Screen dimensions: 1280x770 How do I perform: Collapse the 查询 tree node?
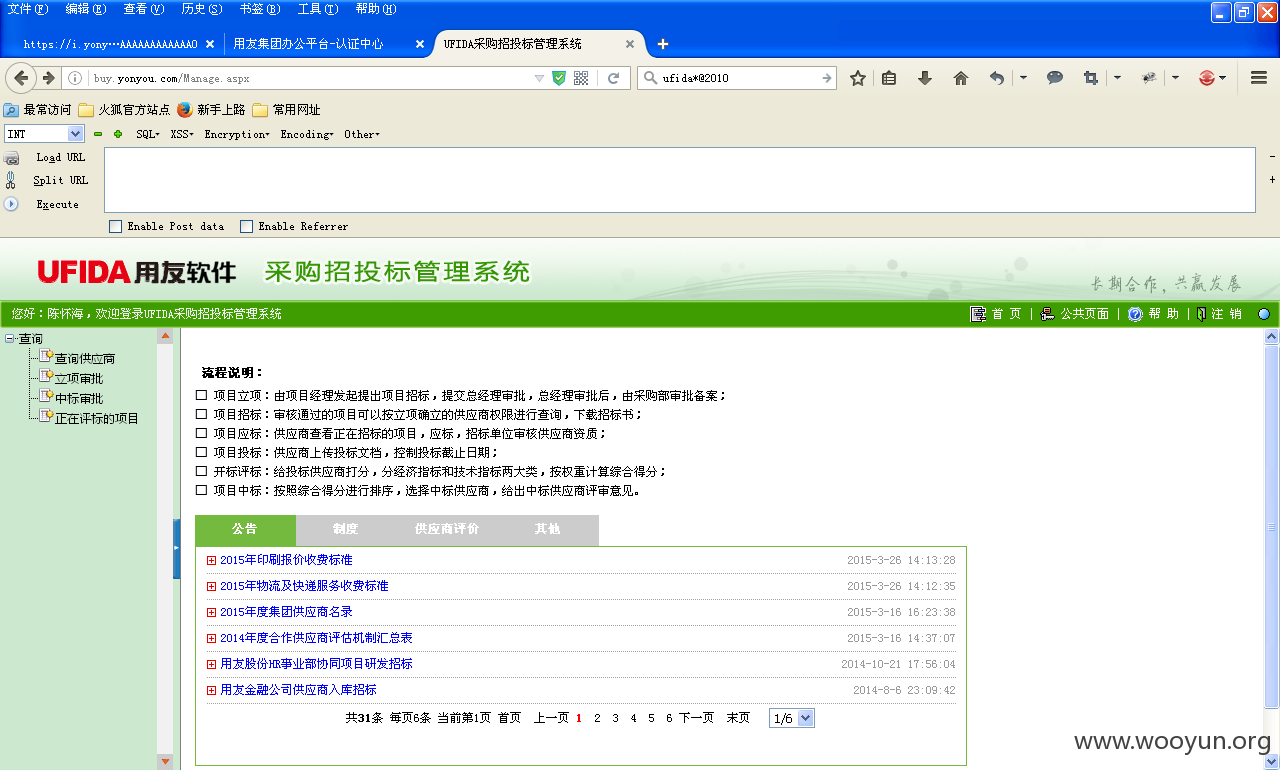point(10,339)
